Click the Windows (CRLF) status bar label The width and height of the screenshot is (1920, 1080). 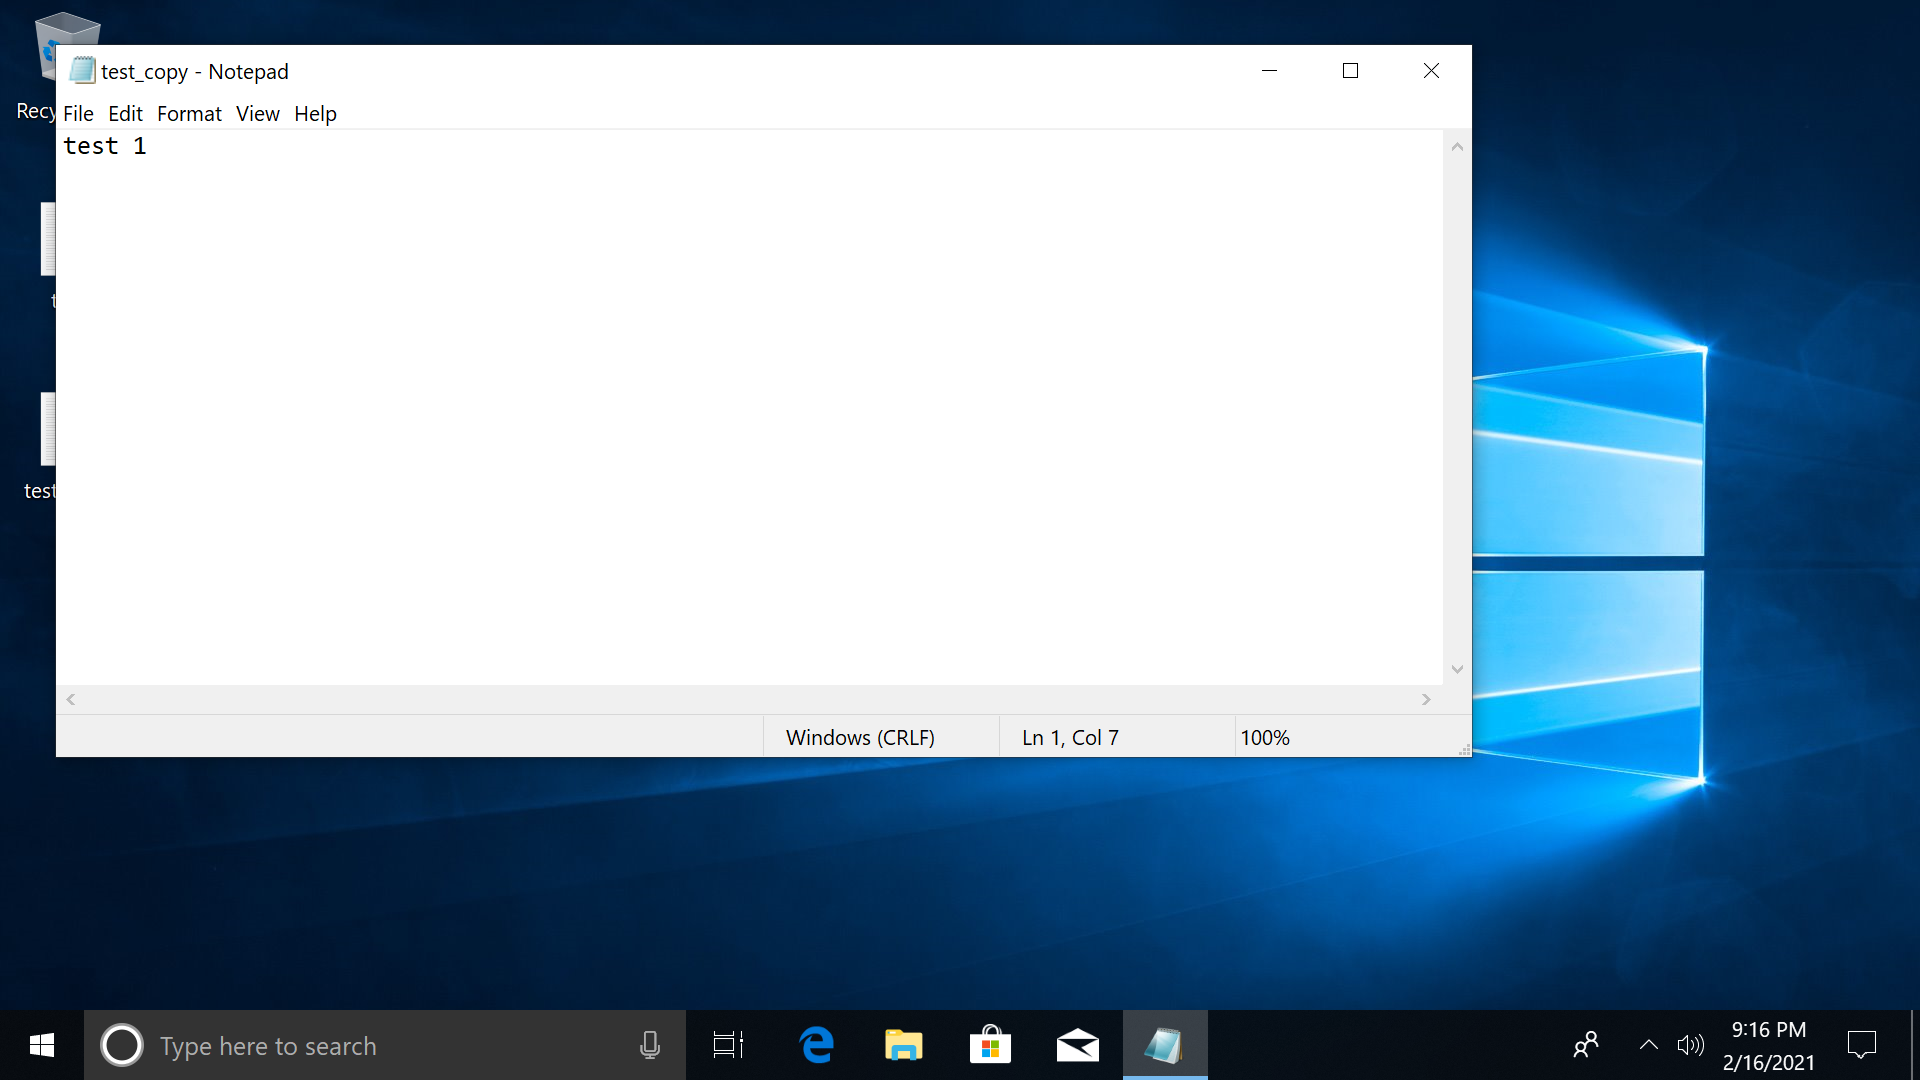(x=860, y=737)
